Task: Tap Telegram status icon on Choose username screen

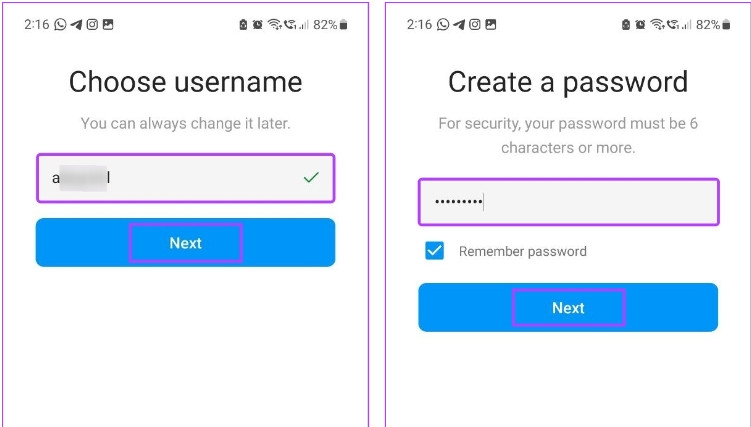Action: (x=76, y=24)
